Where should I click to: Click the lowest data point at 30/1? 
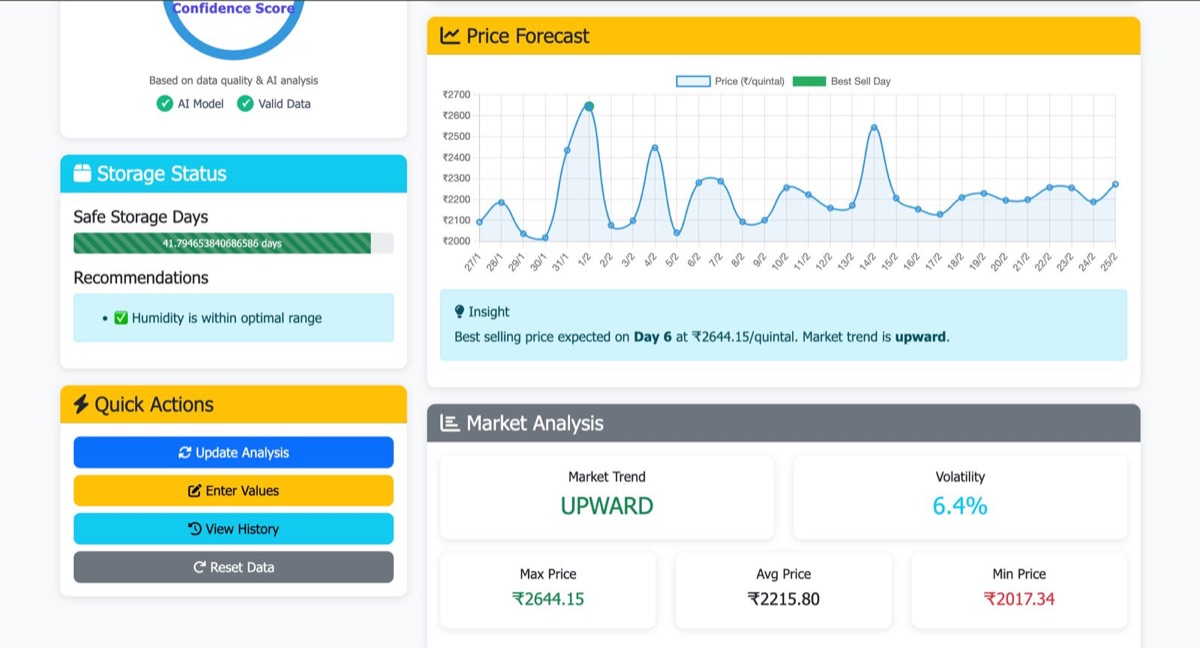[545, 238]
